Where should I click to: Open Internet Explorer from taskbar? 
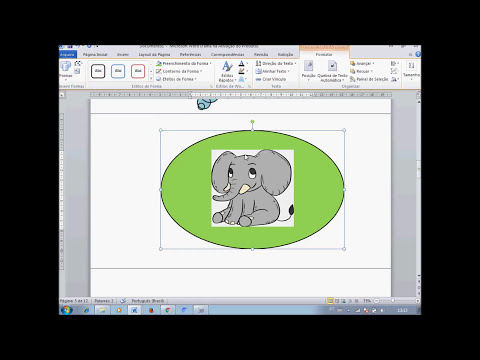point(86,310)
